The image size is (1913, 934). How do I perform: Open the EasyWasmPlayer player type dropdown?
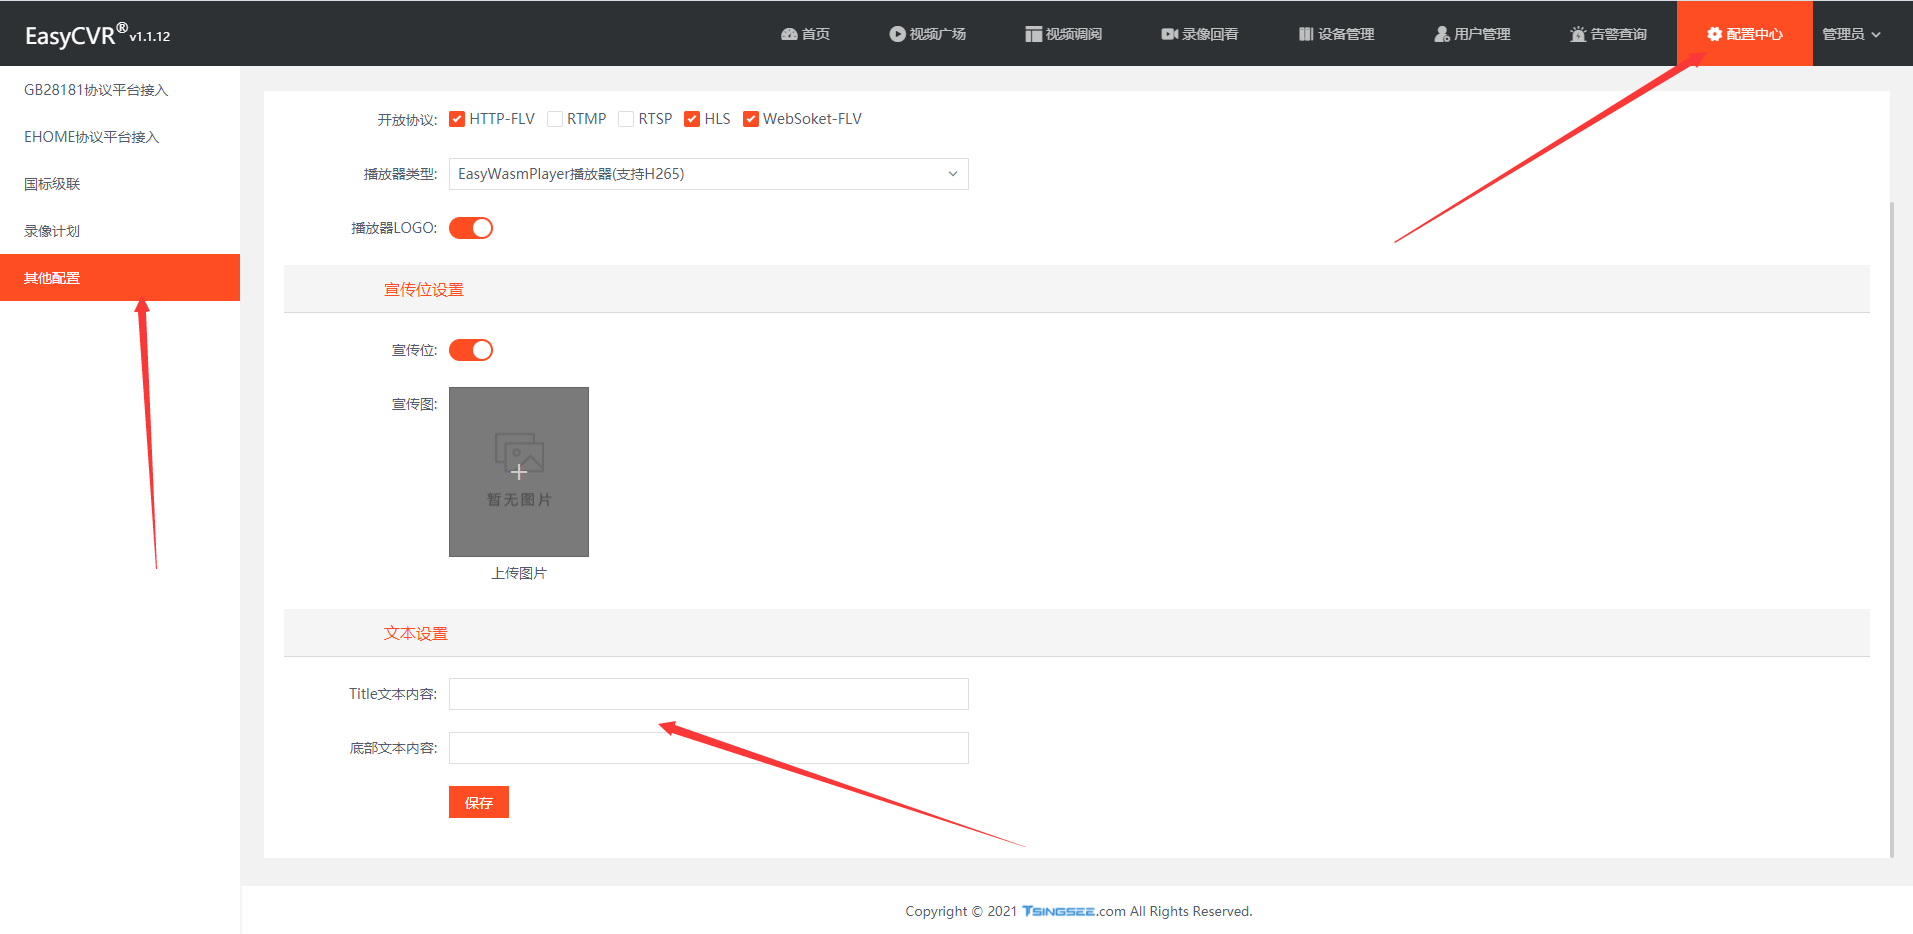(708, 174)
